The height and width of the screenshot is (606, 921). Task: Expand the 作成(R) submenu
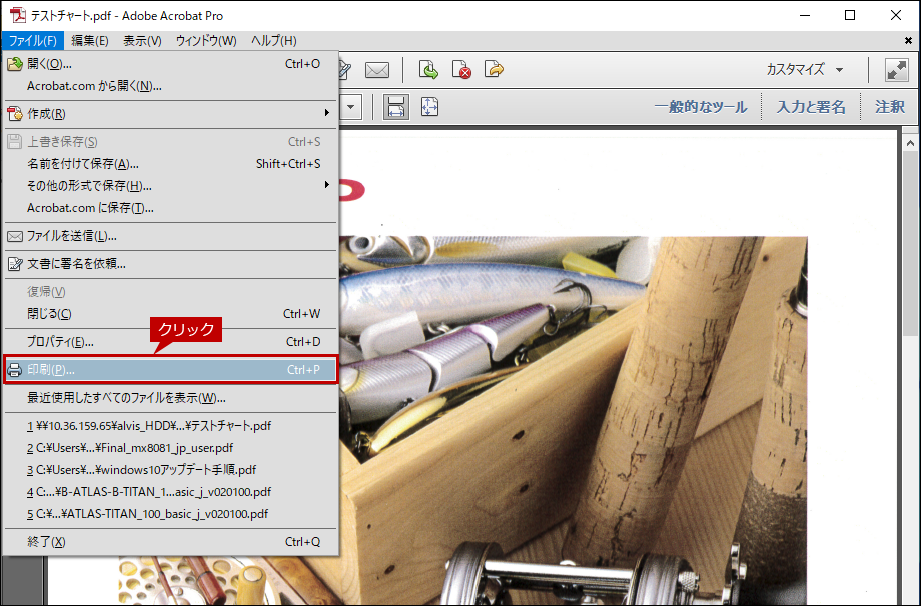pos(170,113)
